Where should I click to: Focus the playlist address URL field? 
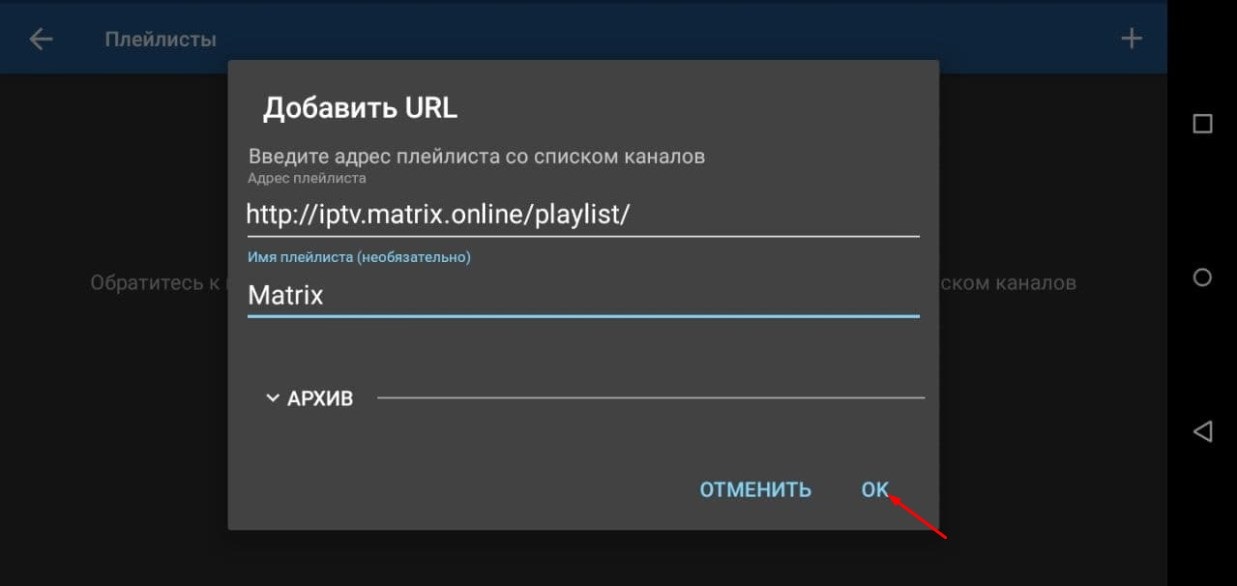(x=583, y=215)
